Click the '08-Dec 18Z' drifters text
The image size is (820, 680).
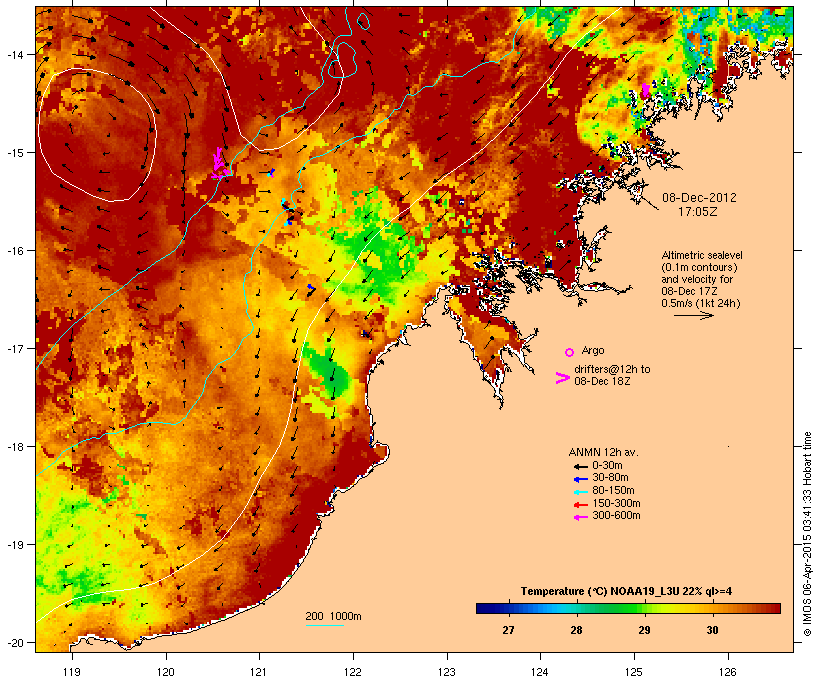(602, 381)
